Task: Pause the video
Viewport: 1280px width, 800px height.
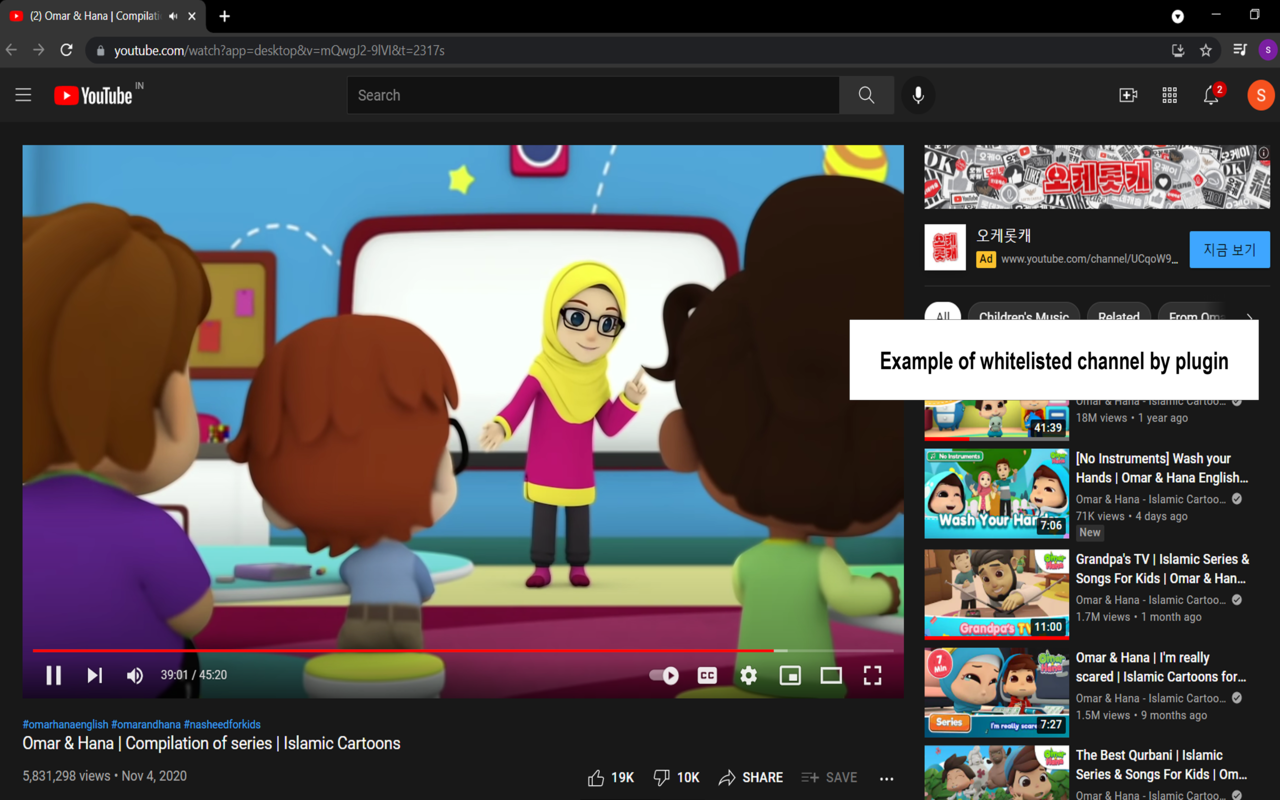Action: point(54,675)
